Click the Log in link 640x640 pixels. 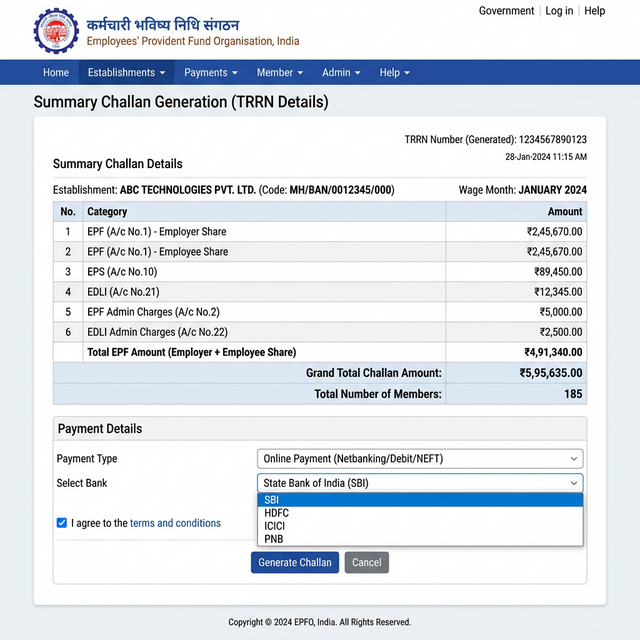pos(559,11)
